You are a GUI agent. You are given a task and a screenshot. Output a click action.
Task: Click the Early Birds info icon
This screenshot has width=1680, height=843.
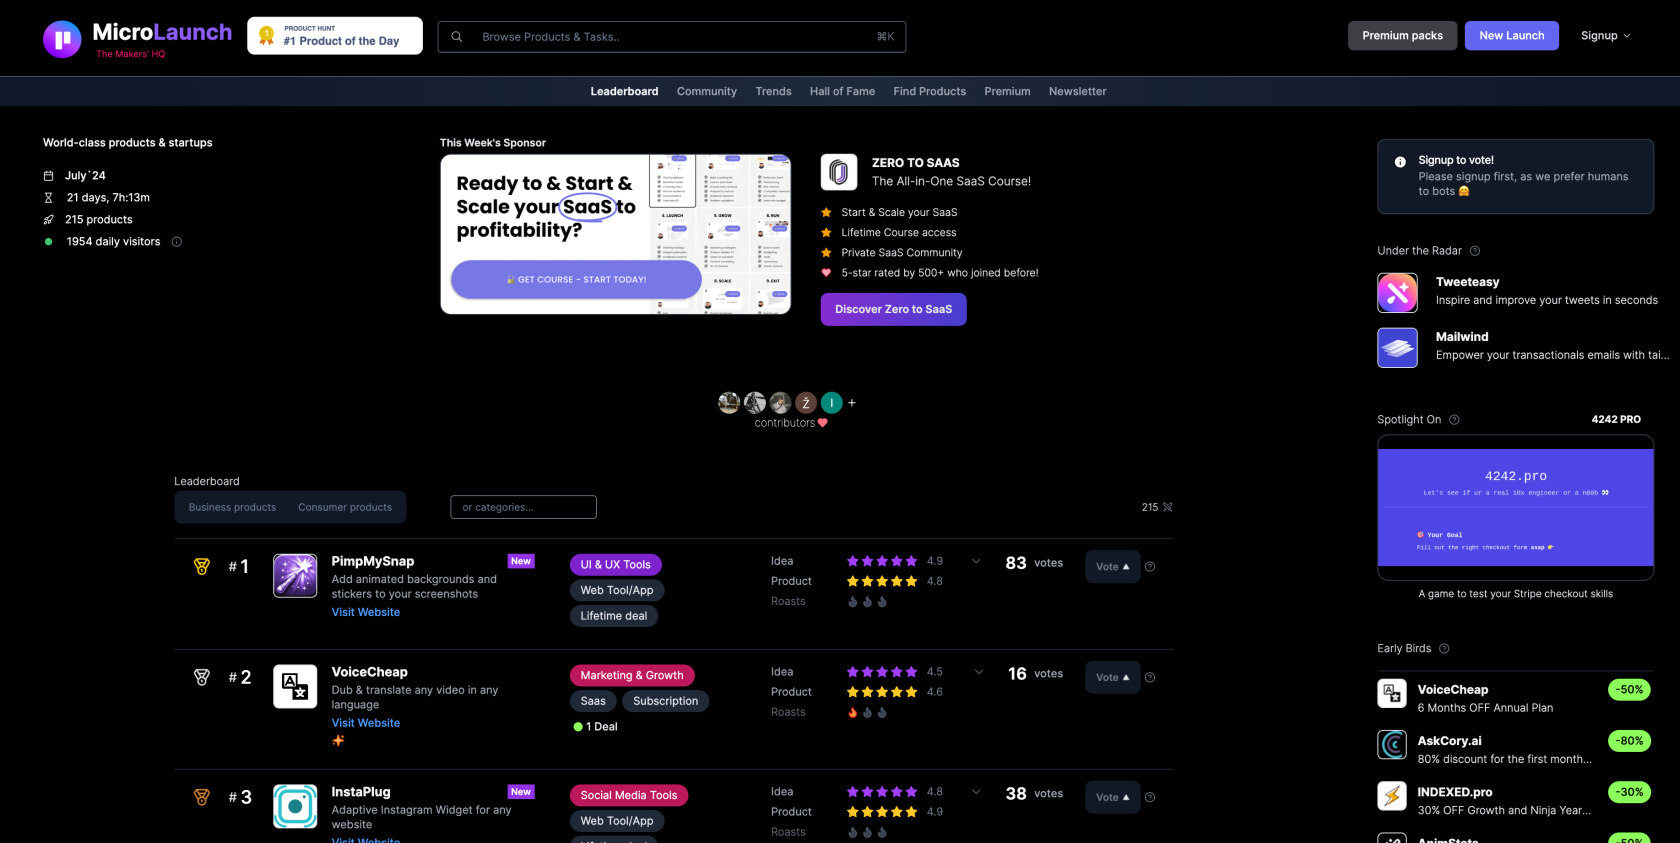(1444, 649)
